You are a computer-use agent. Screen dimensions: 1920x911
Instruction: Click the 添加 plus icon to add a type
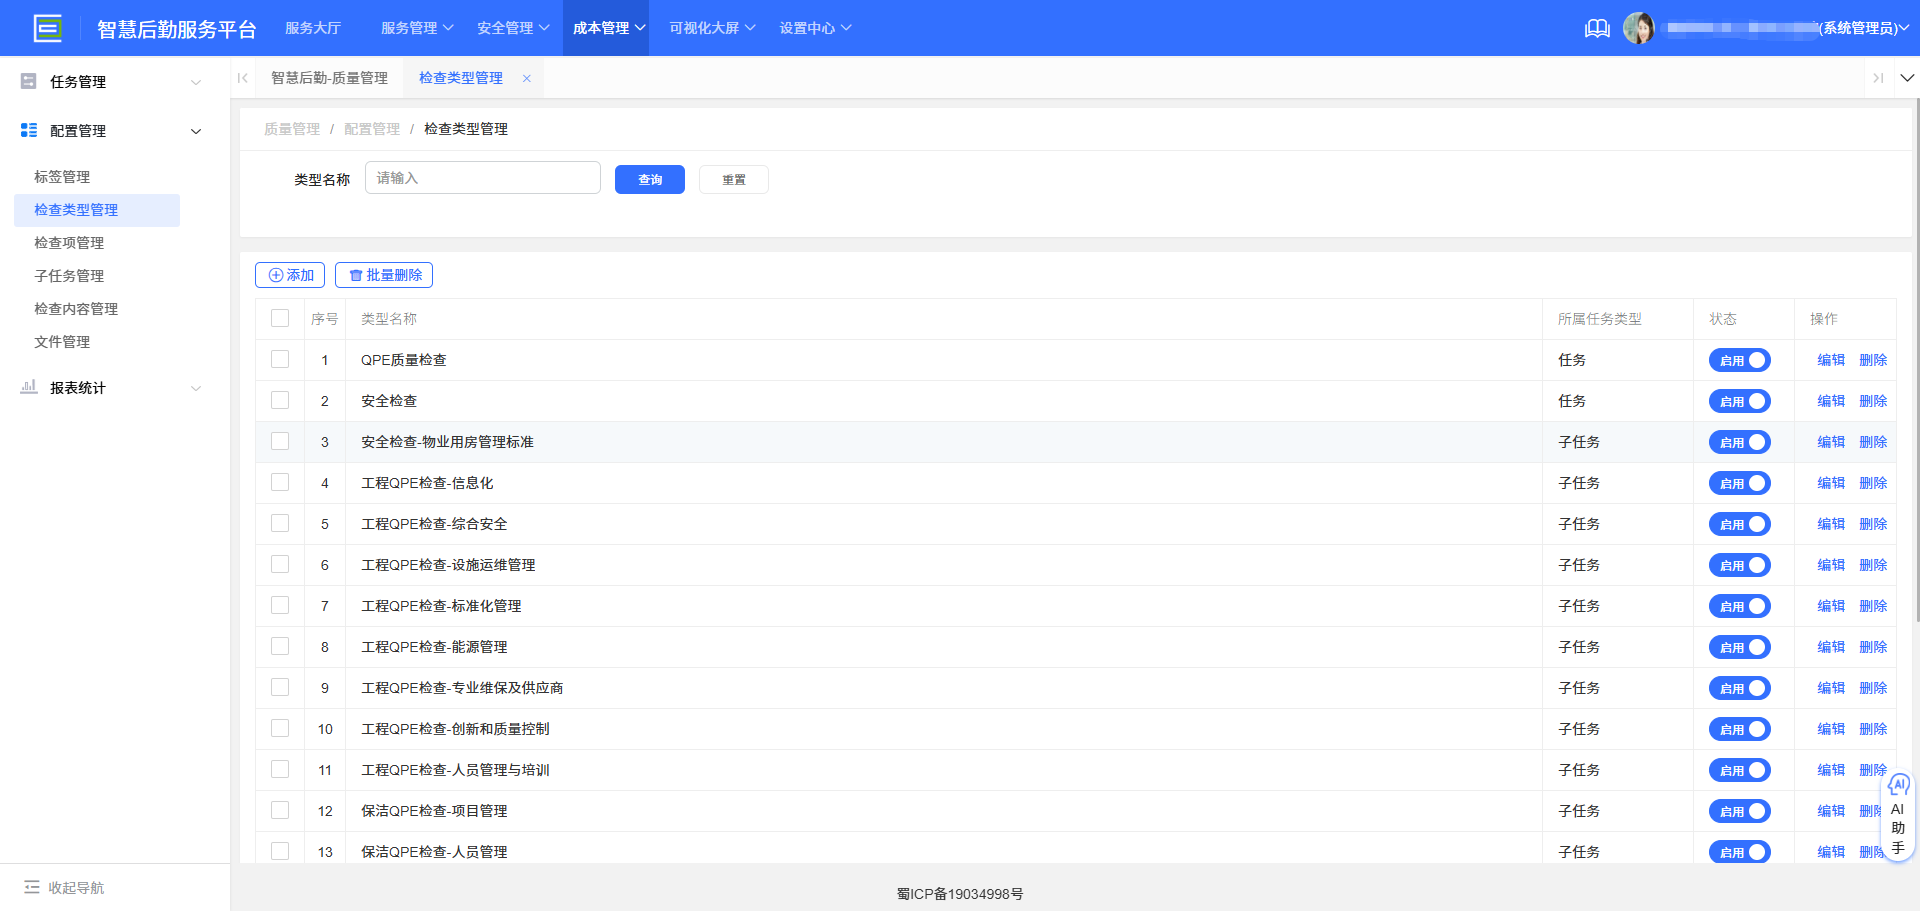point(275,274)
